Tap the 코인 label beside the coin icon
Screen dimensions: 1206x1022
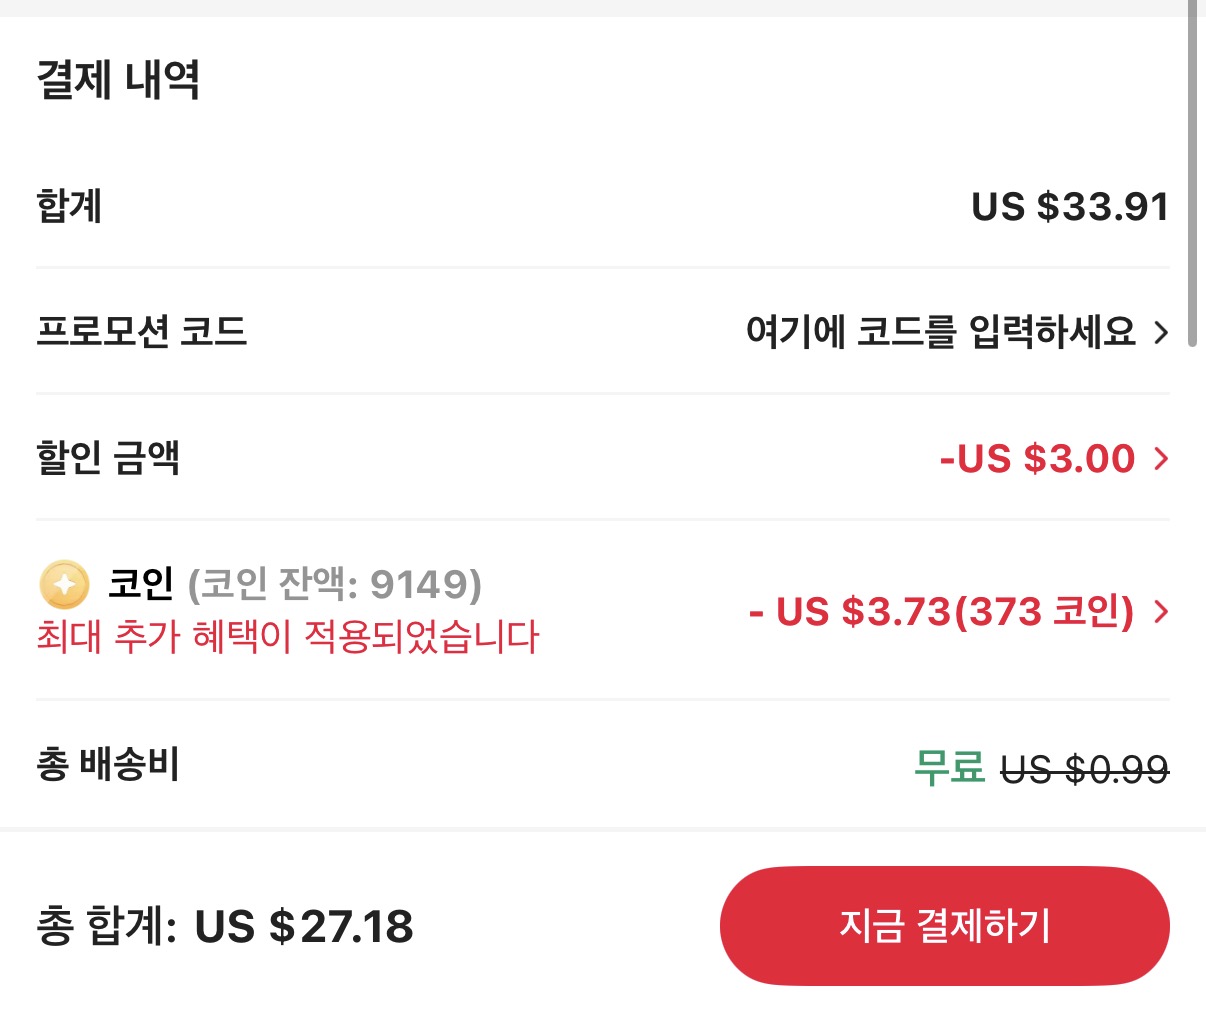point(140,586)
